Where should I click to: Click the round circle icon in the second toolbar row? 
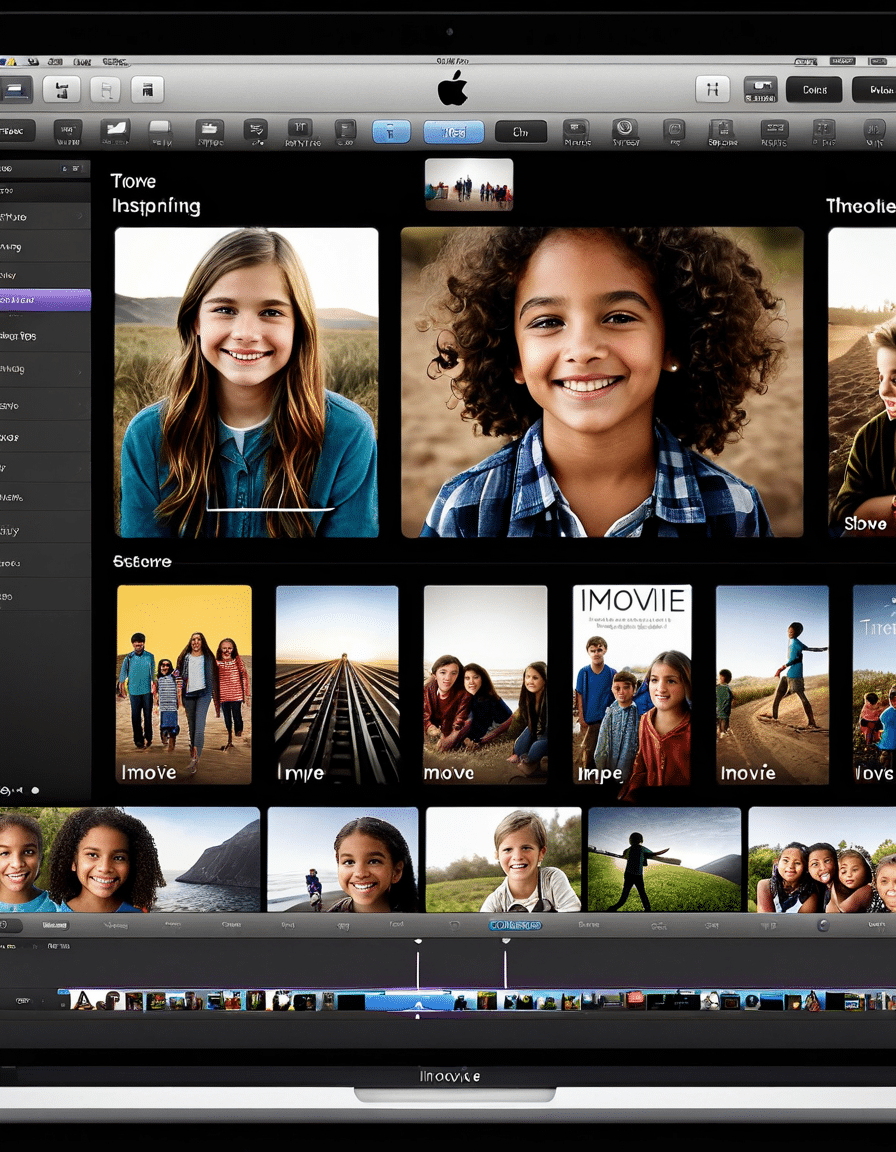click(625, 127)
